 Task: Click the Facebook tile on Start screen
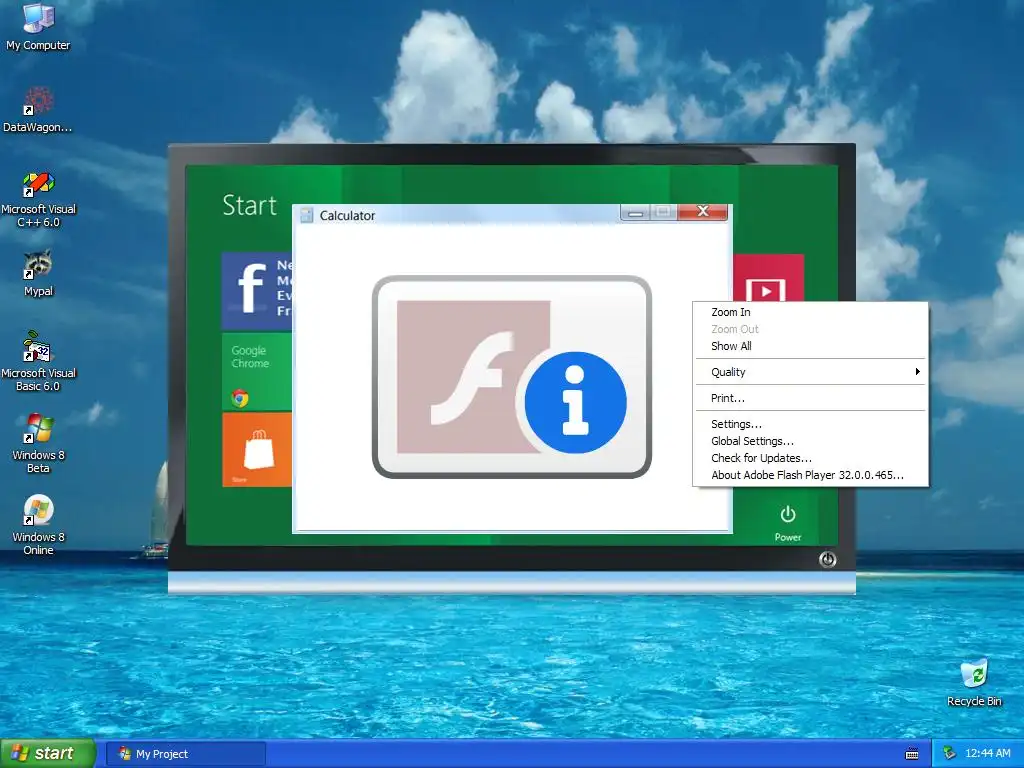[x=257, y=290]
